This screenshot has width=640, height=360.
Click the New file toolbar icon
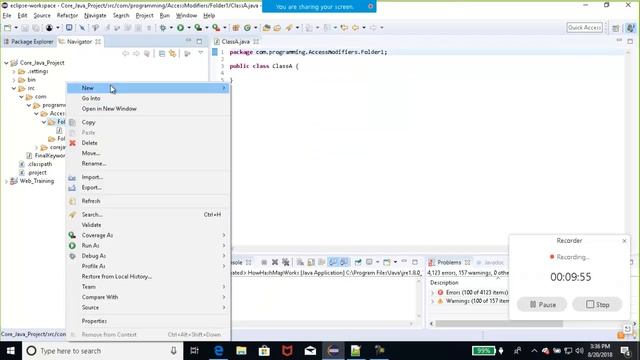[8, 28]
